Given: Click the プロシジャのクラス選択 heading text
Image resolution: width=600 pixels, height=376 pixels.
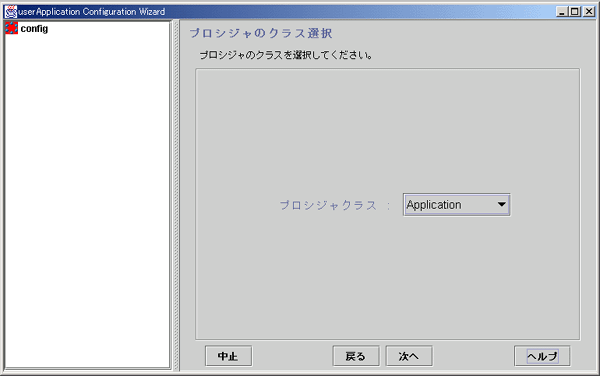Looking at the screenshot, I should coord(261,33).
